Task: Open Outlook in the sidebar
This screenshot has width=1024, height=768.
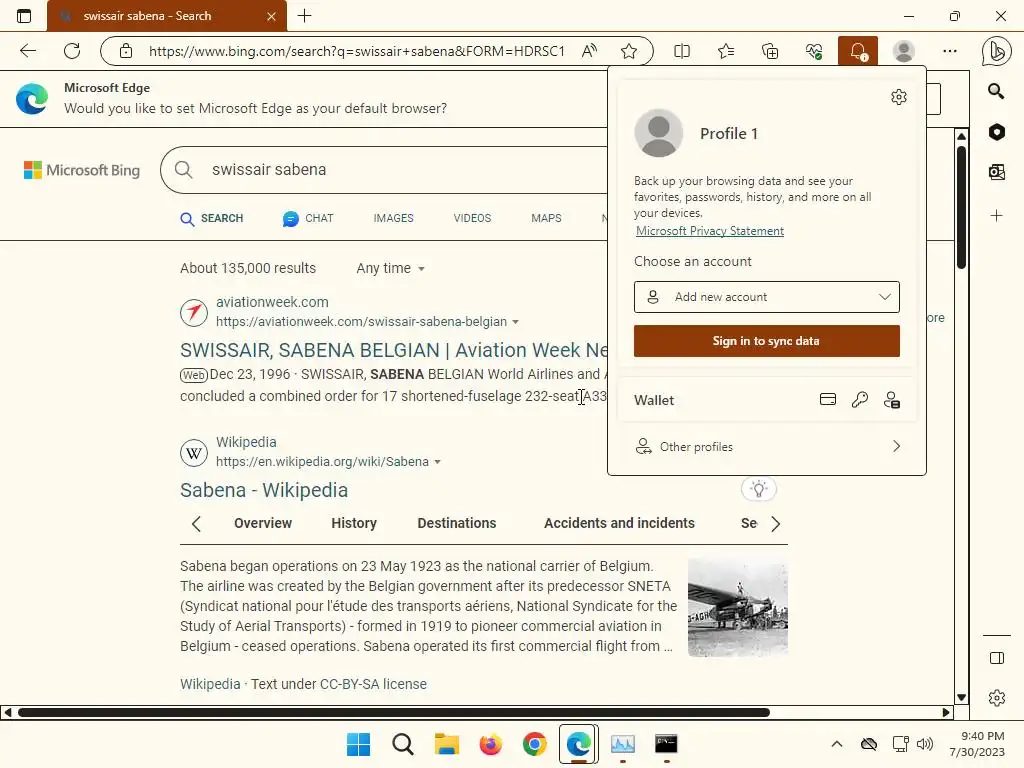Action: 997,172
